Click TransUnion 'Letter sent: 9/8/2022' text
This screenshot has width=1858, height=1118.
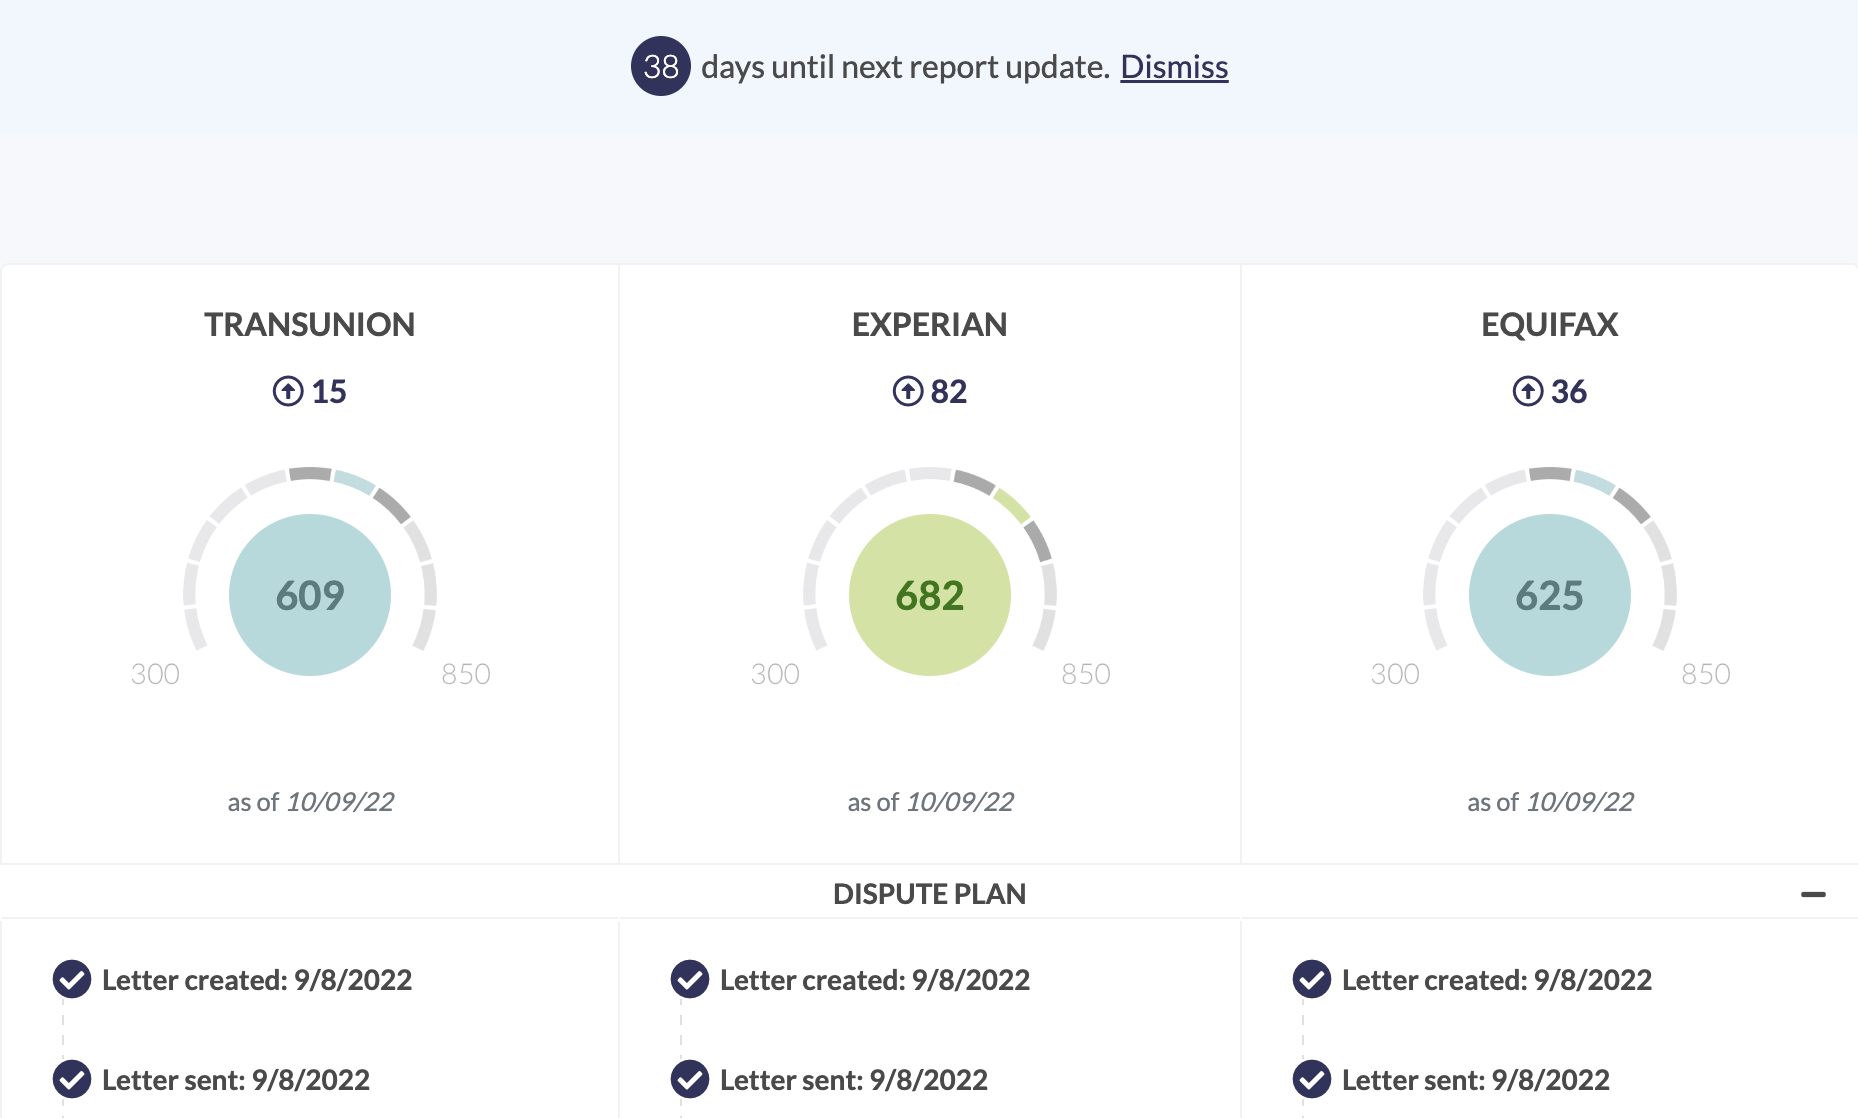click(236, 1080)
